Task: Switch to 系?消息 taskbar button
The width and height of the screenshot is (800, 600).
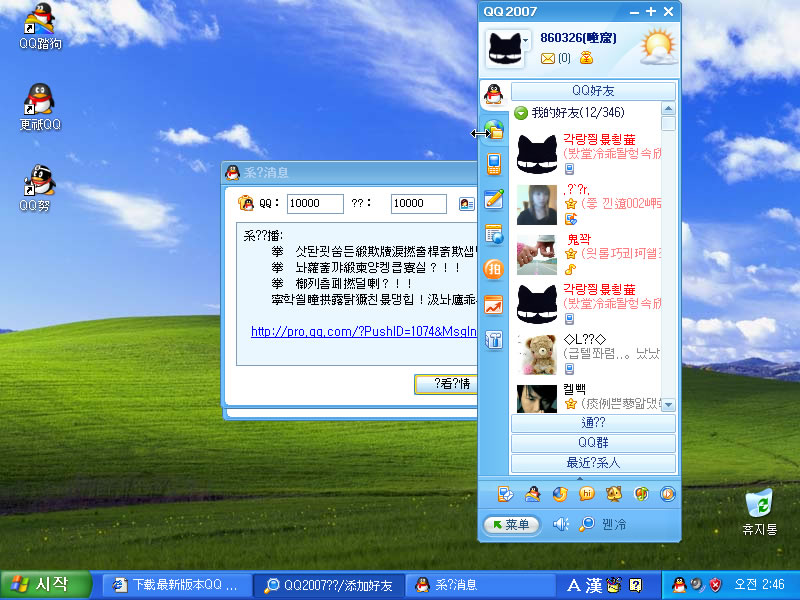Action: [481, 585]
